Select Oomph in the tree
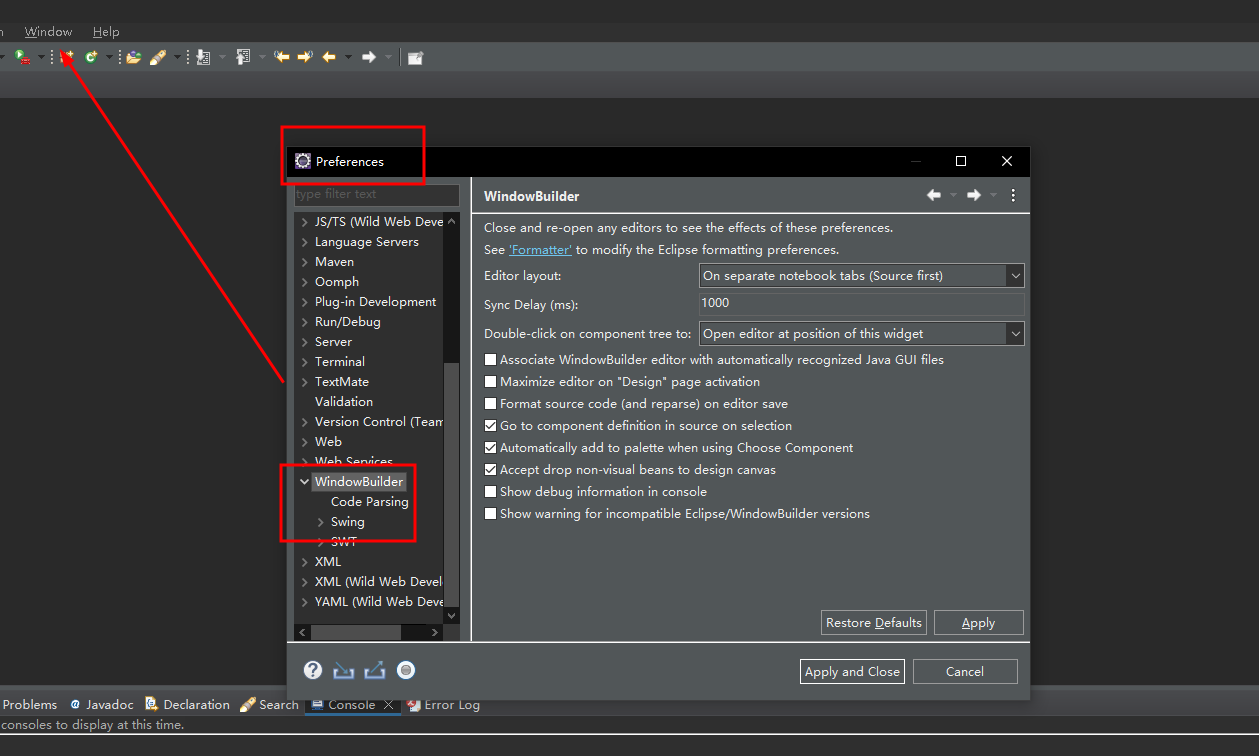Image resolution: width=1259 pixels, height=756 pixels. coord(337,281)
